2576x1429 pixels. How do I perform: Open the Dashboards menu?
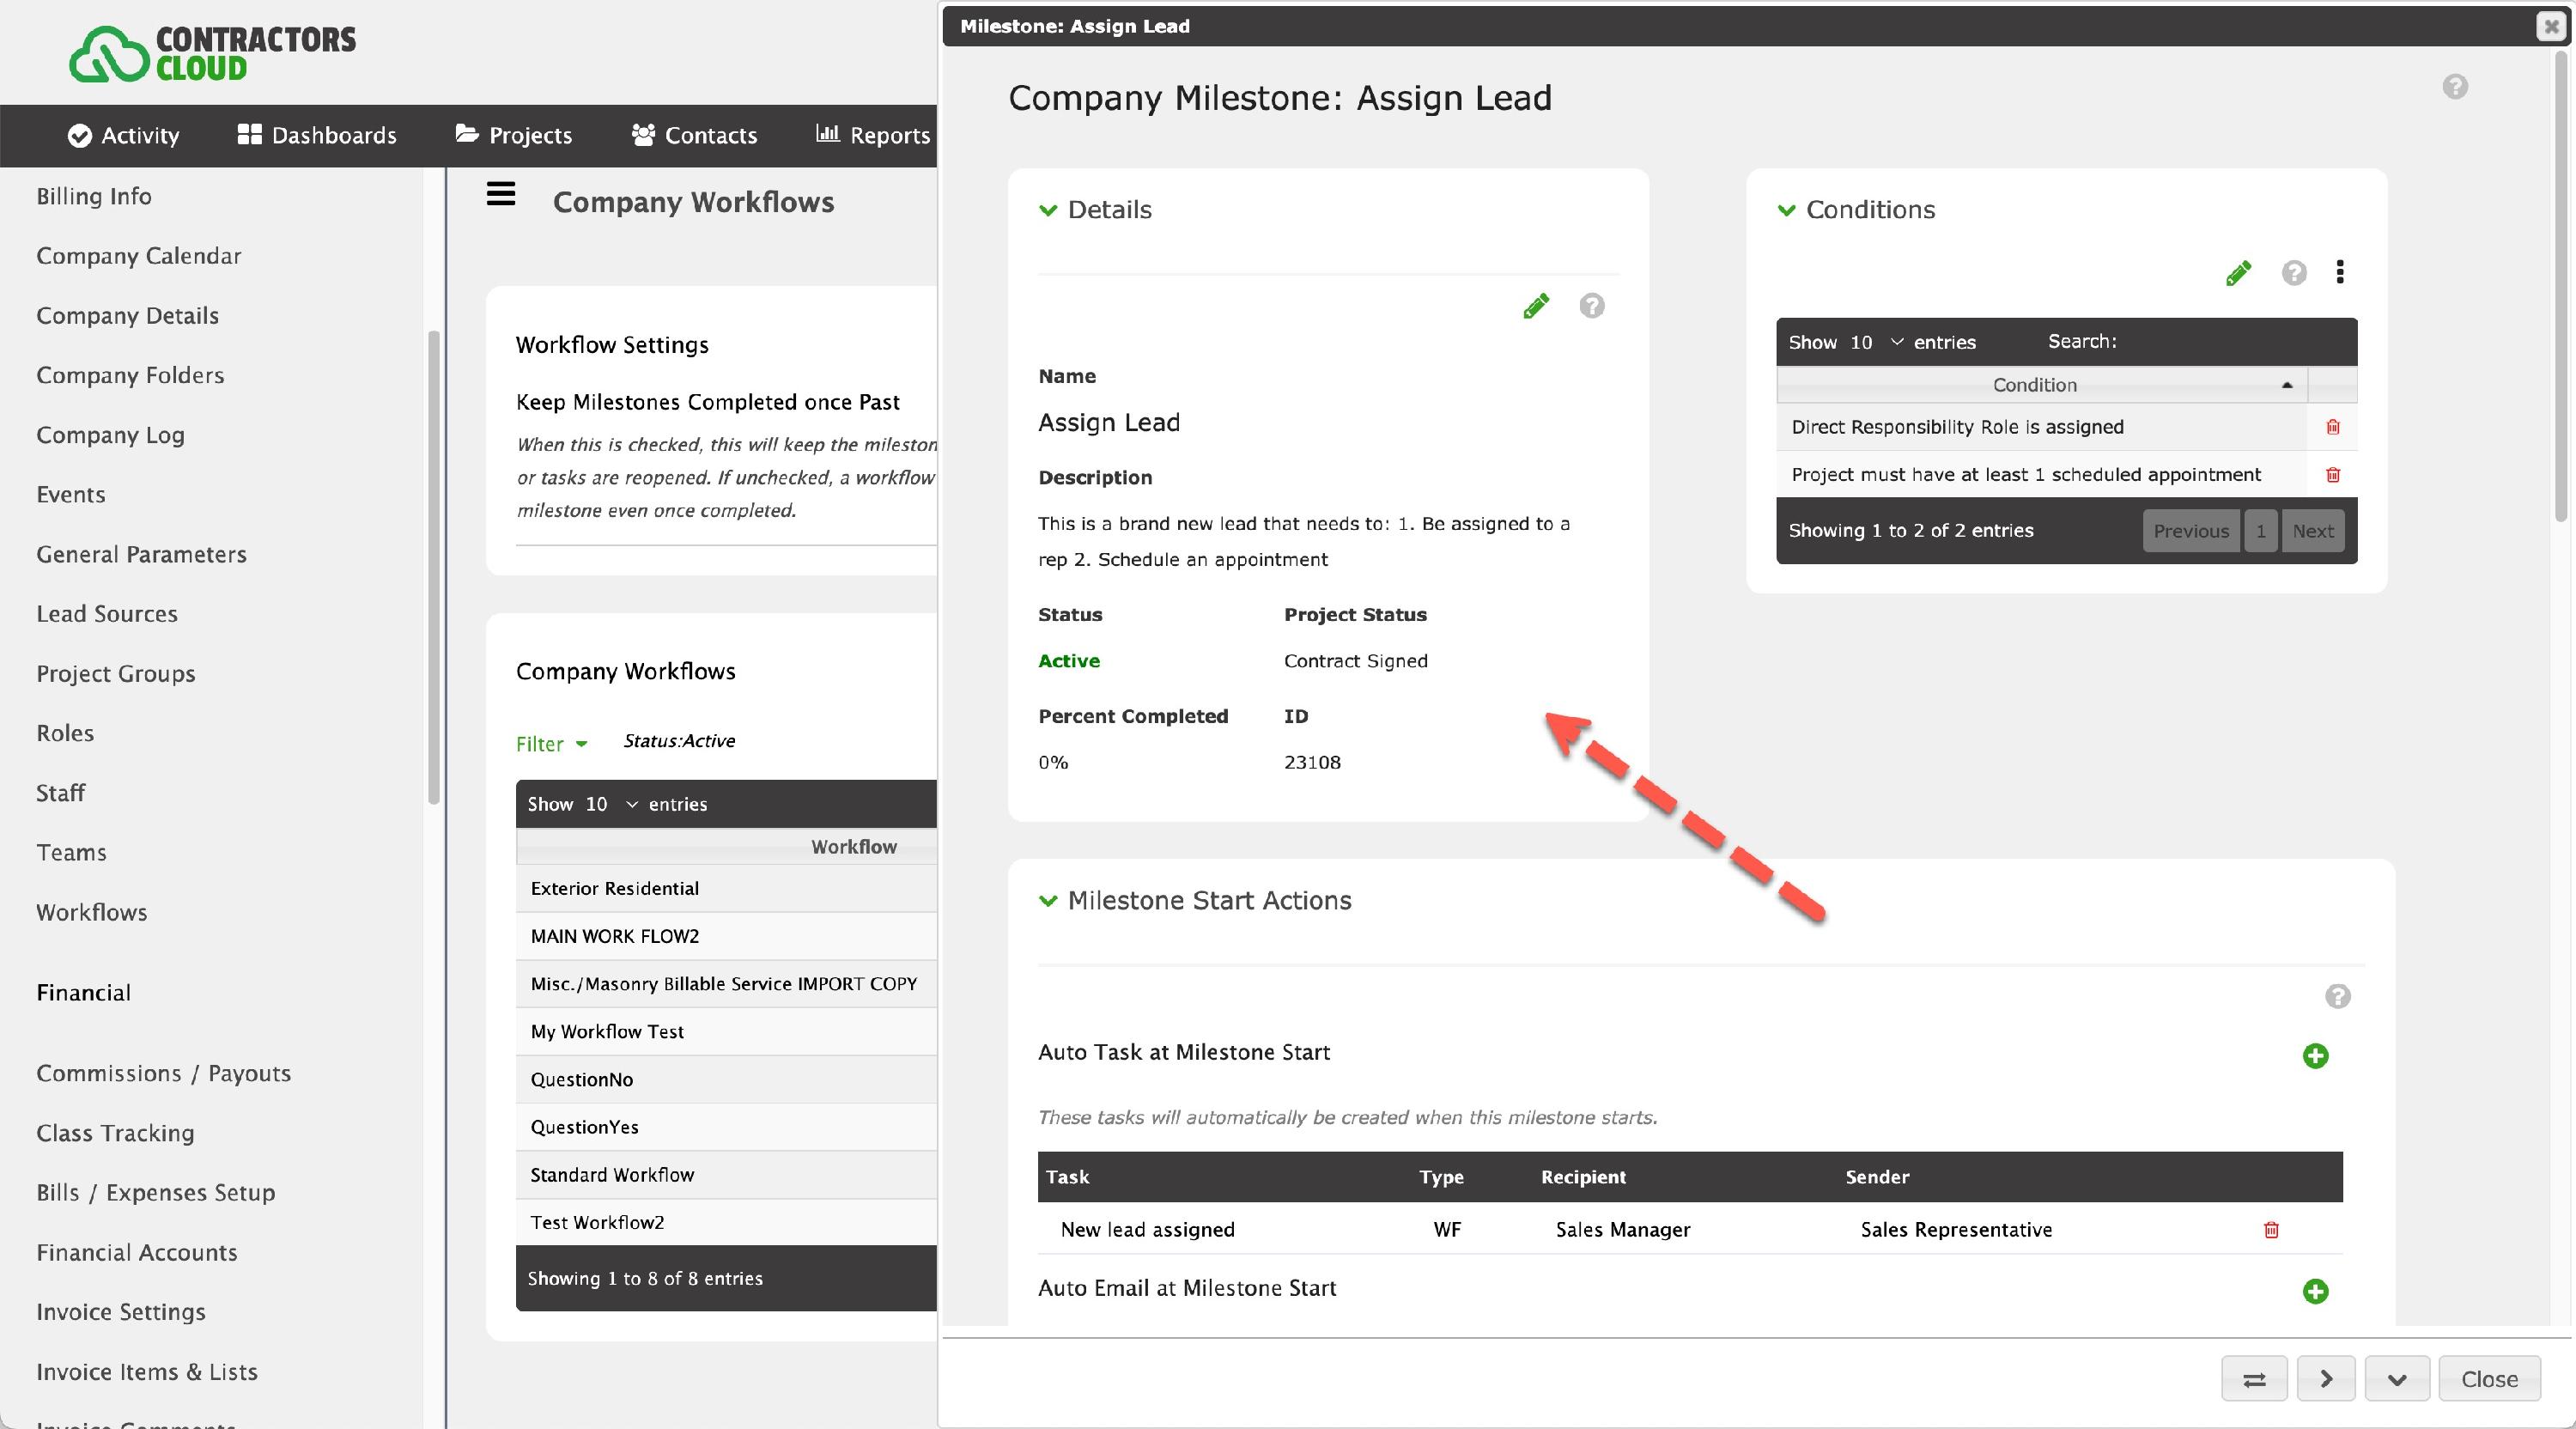(317, 135)
